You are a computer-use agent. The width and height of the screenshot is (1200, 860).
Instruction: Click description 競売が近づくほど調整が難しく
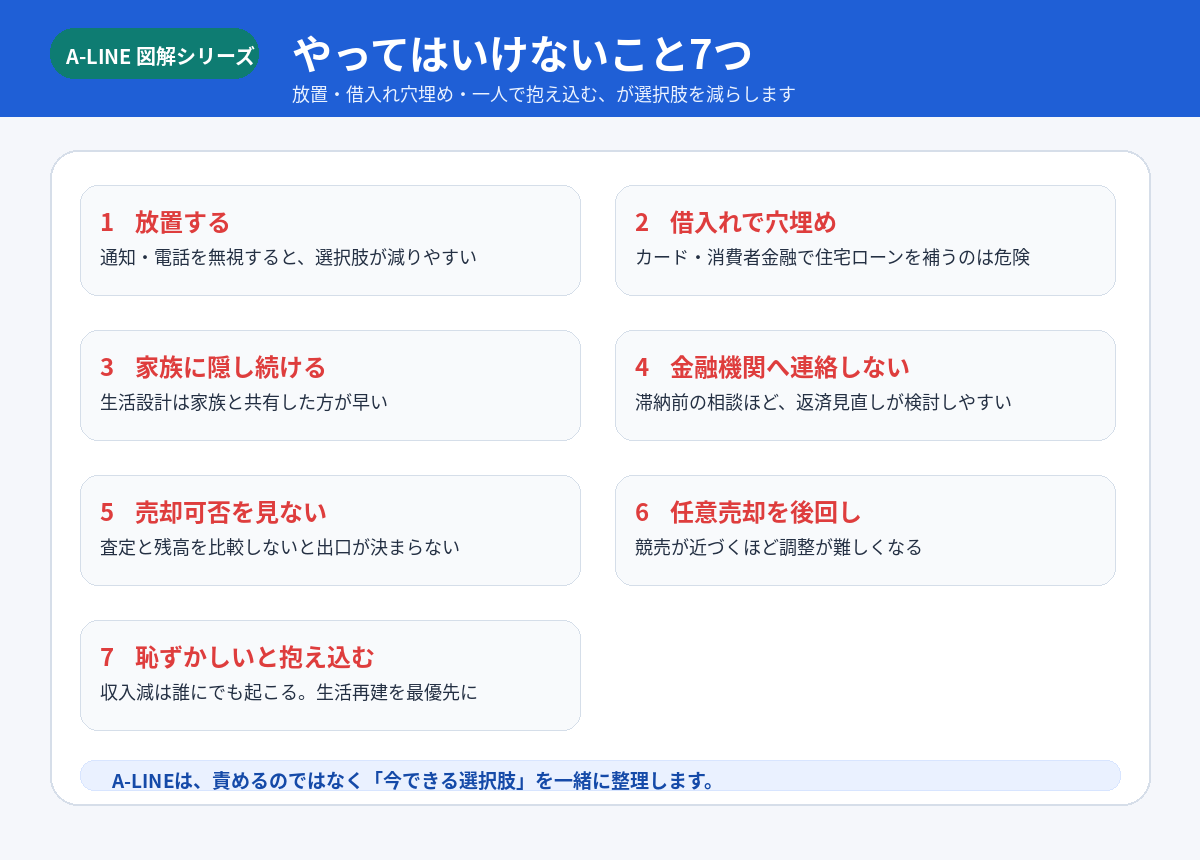click(778, 547)
